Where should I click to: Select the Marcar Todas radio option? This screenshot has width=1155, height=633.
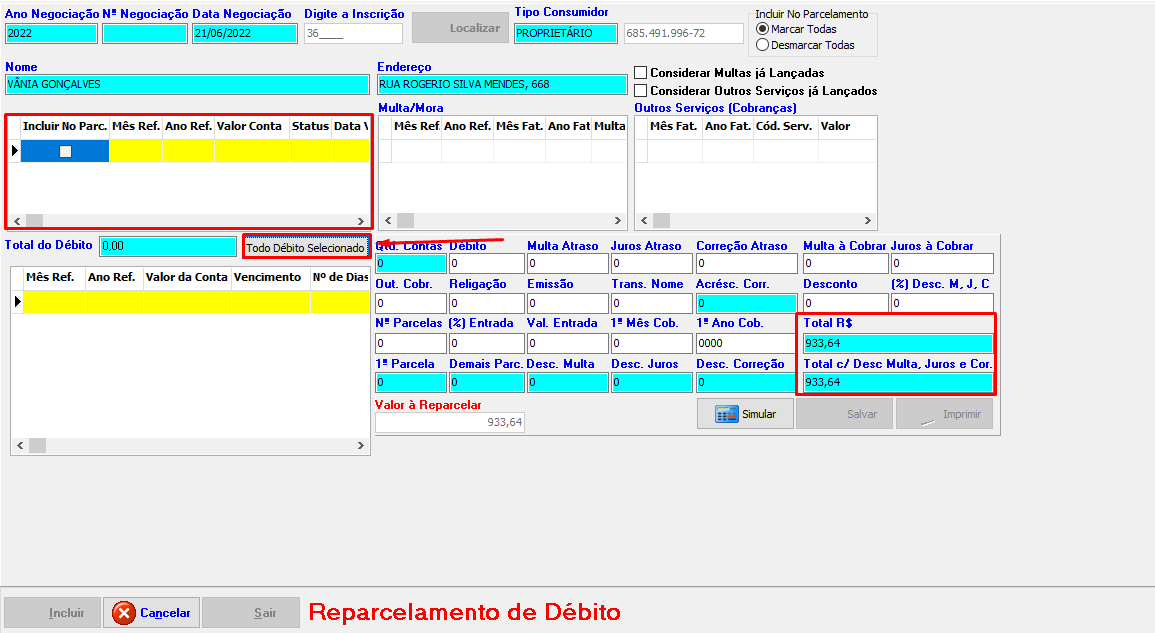pos(763,29)
